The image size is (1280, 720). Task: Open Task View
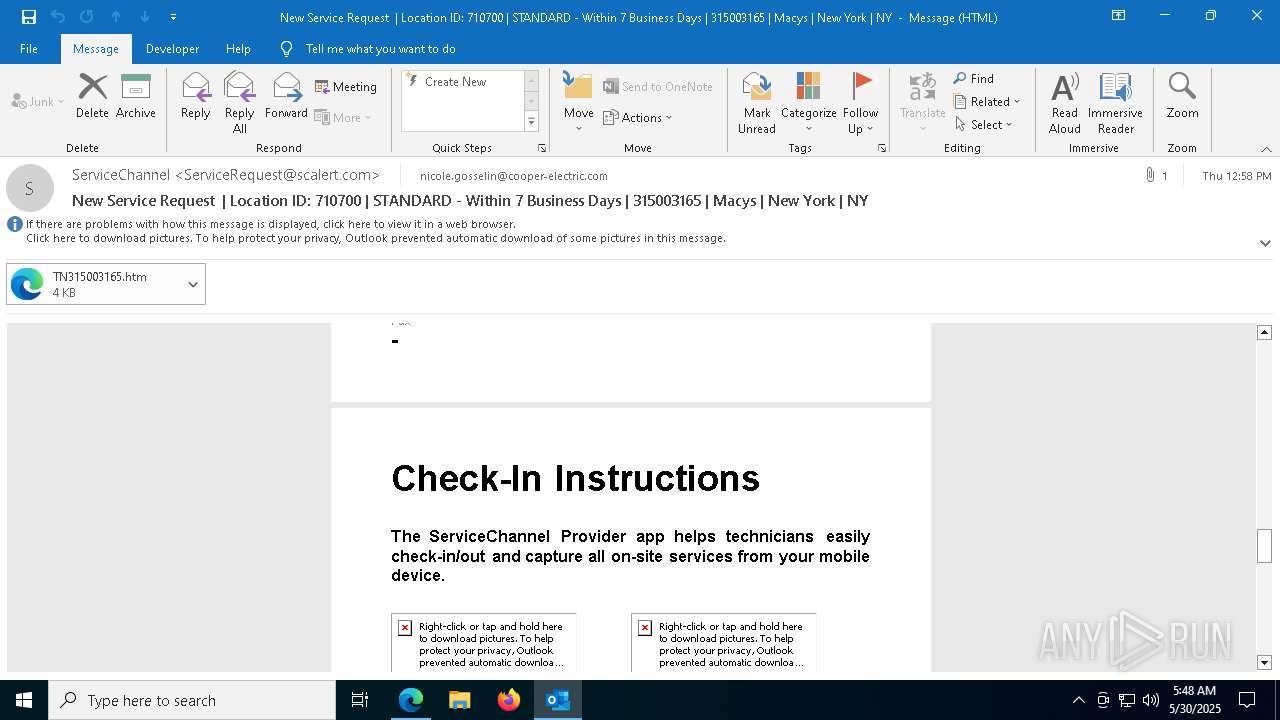360,700
